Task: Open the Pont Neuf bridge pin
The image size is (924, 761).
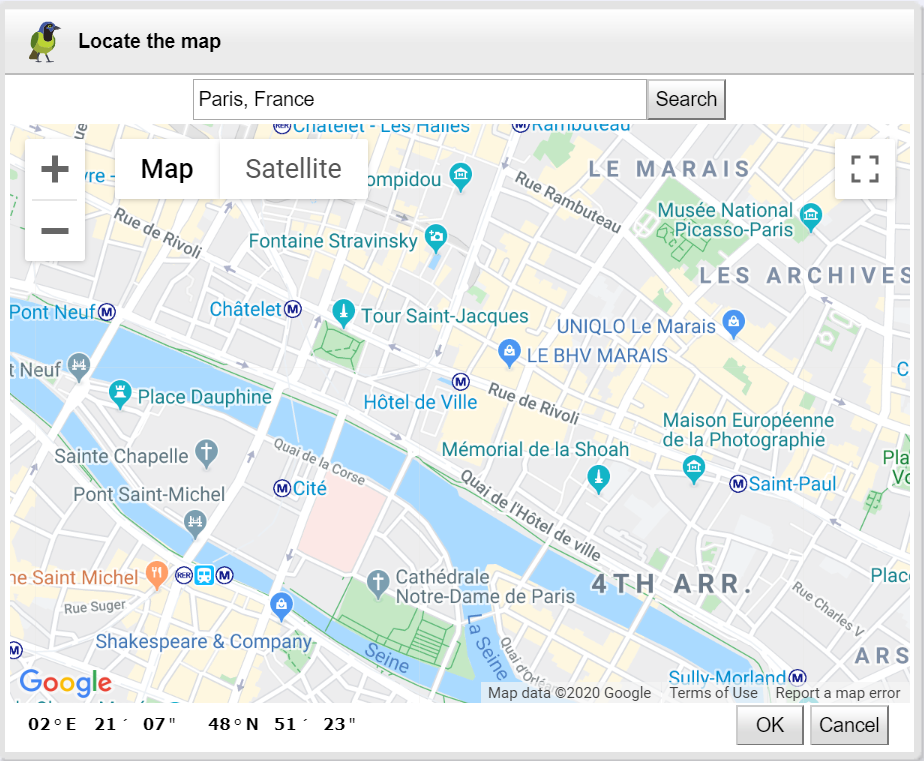Action: pyautogui.click(x=79, y=366)
